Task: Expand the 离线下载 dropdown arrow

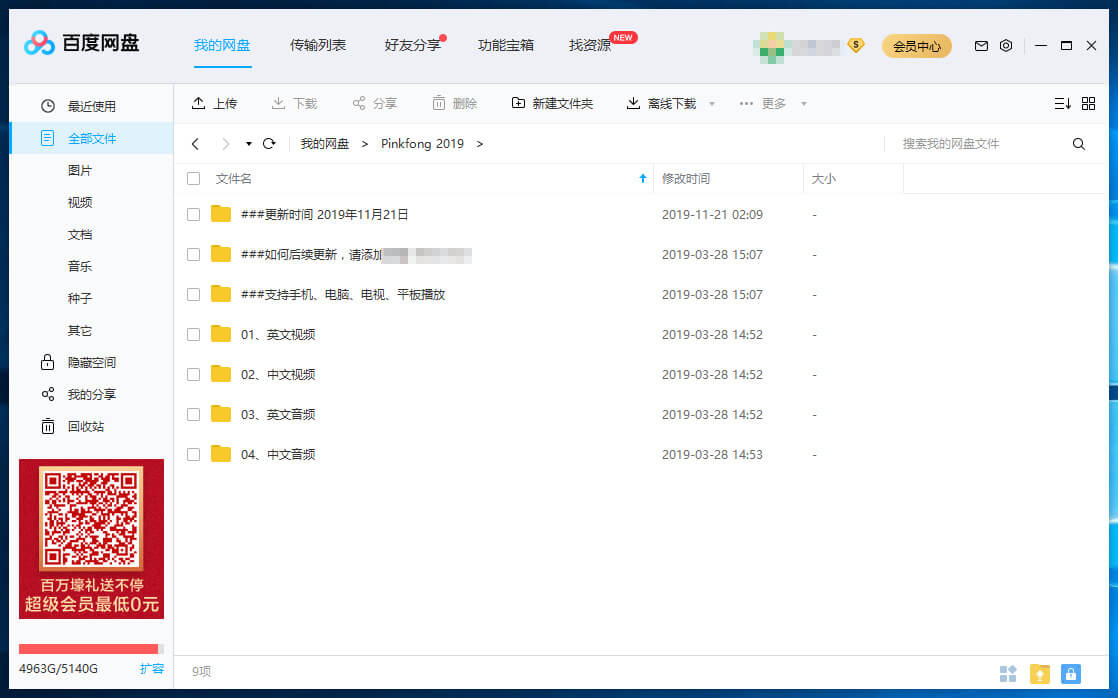Action: 712,104
